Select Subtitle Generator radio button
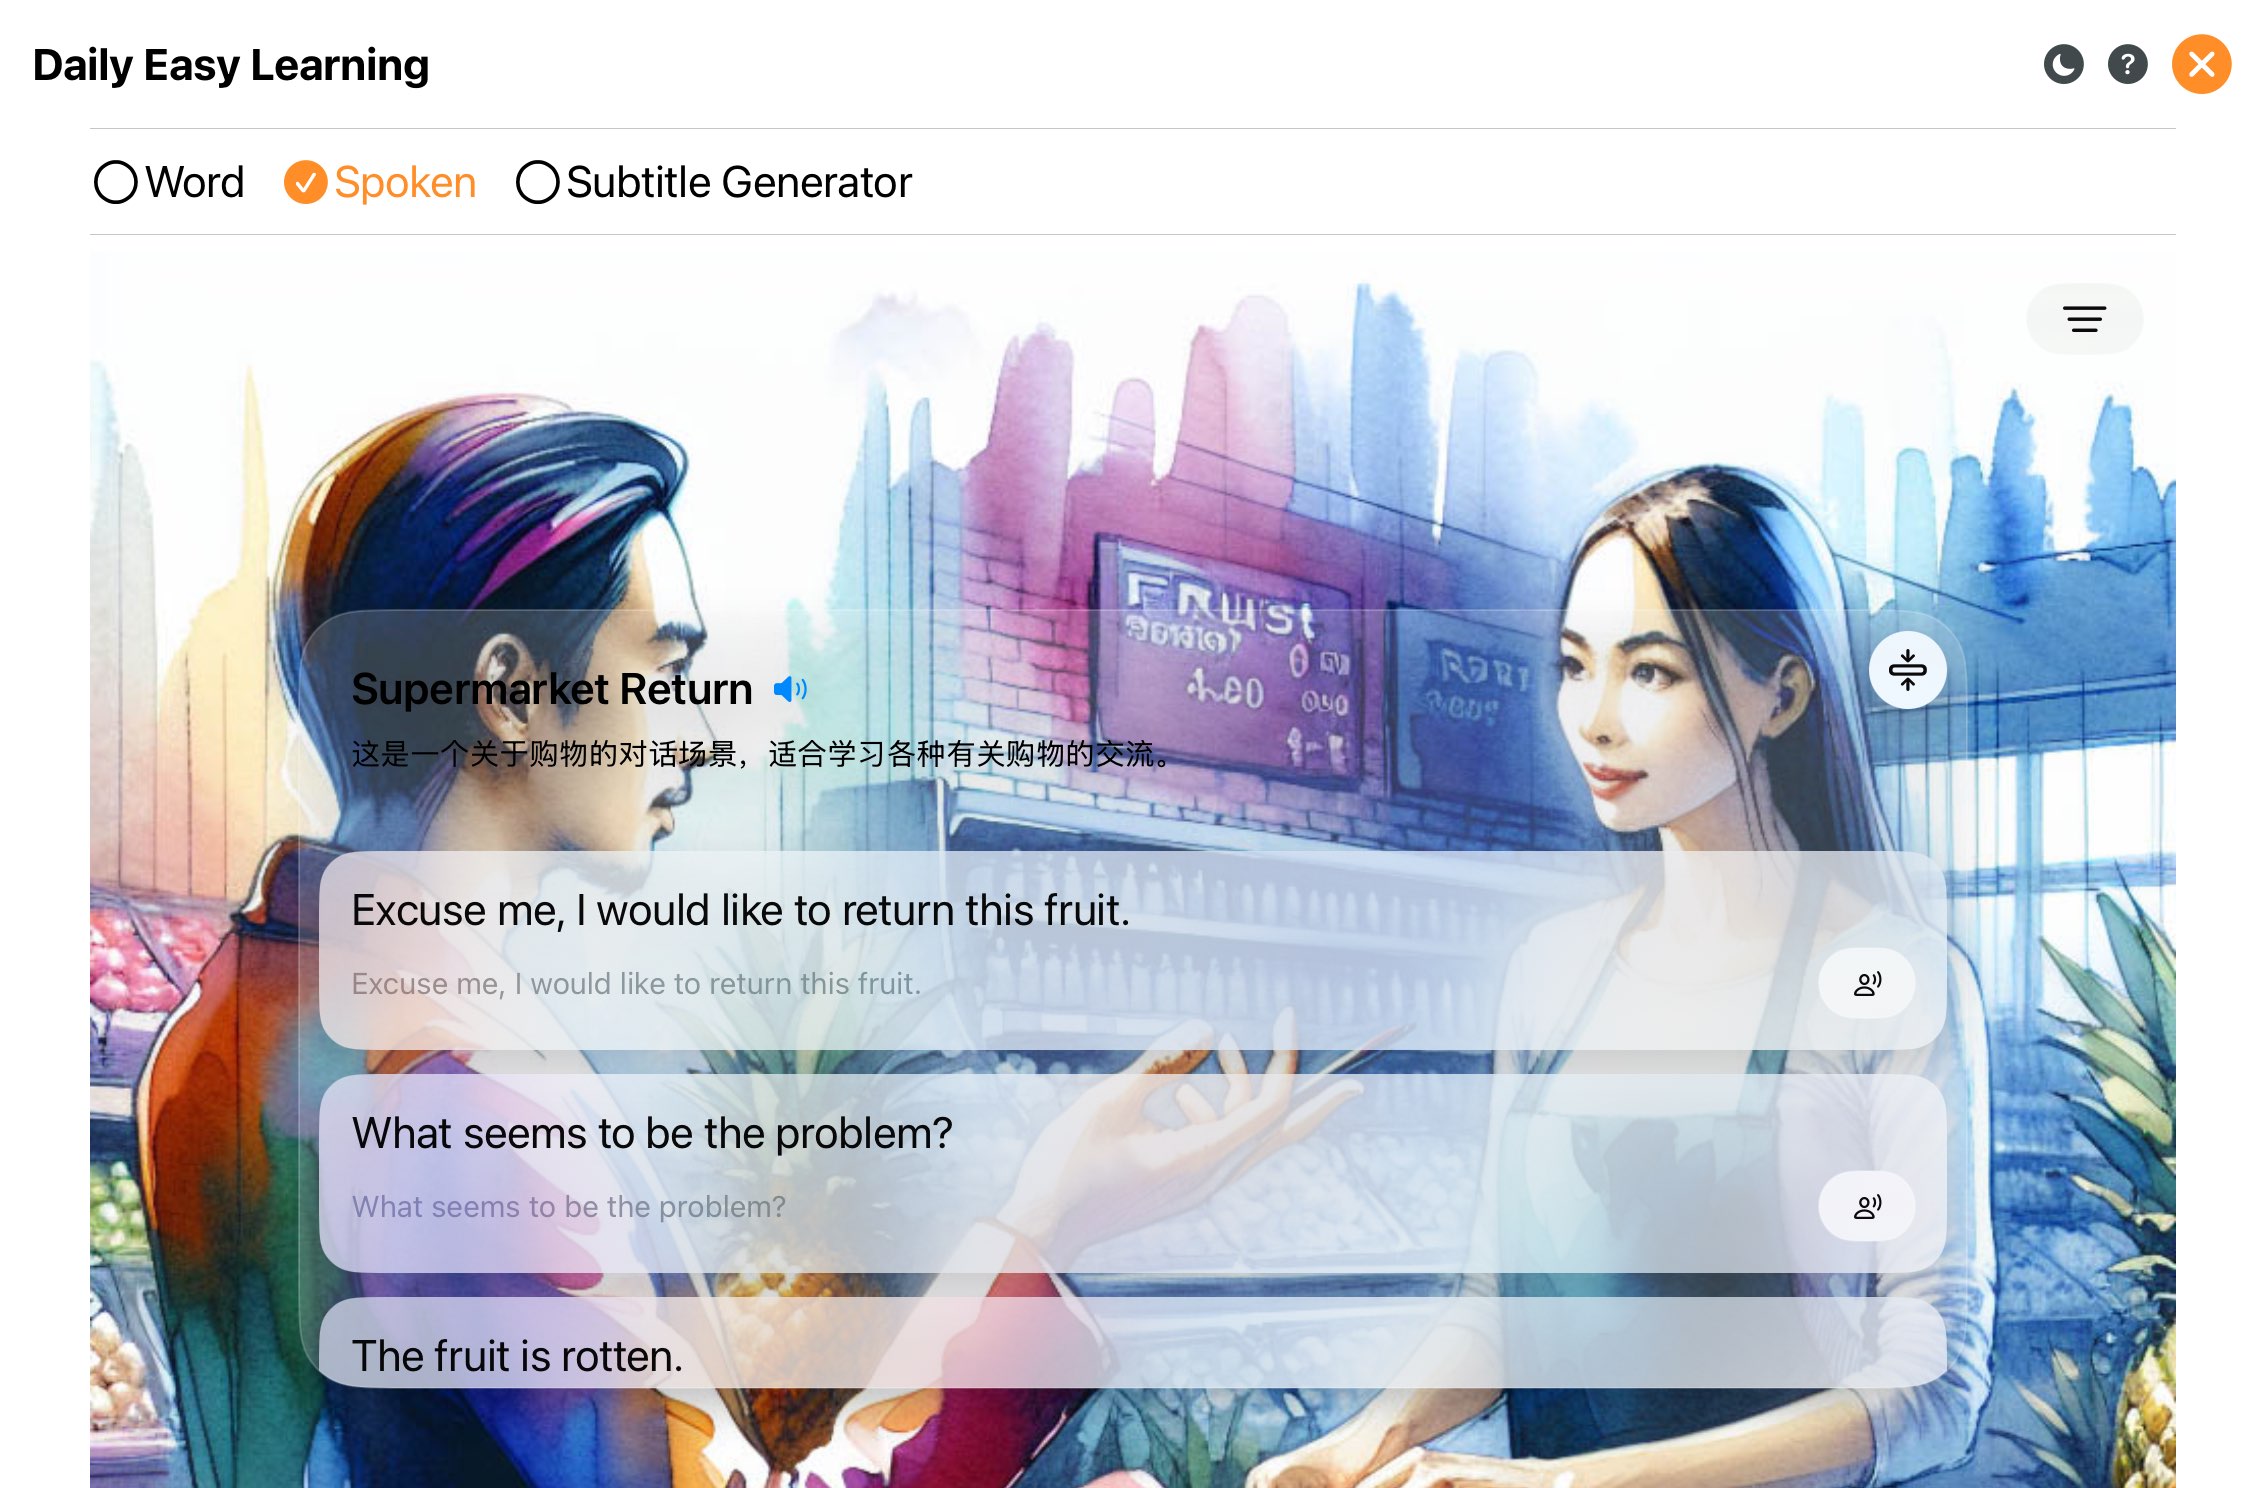The image size is (2266, 1488). (x=537, y=183)
